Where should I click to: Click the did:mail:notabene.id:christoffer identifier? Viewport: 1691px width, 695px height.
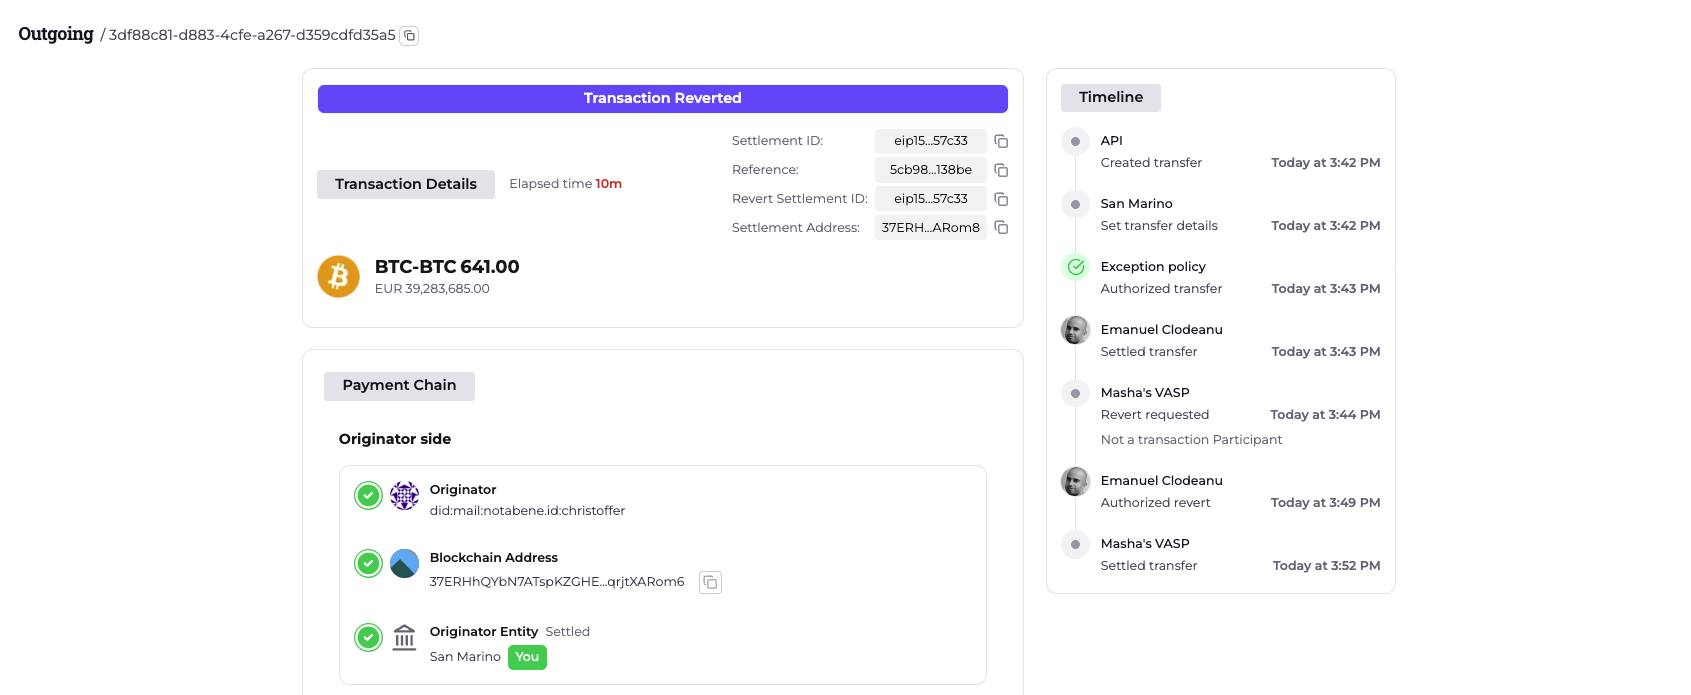[x=527, y=511]
